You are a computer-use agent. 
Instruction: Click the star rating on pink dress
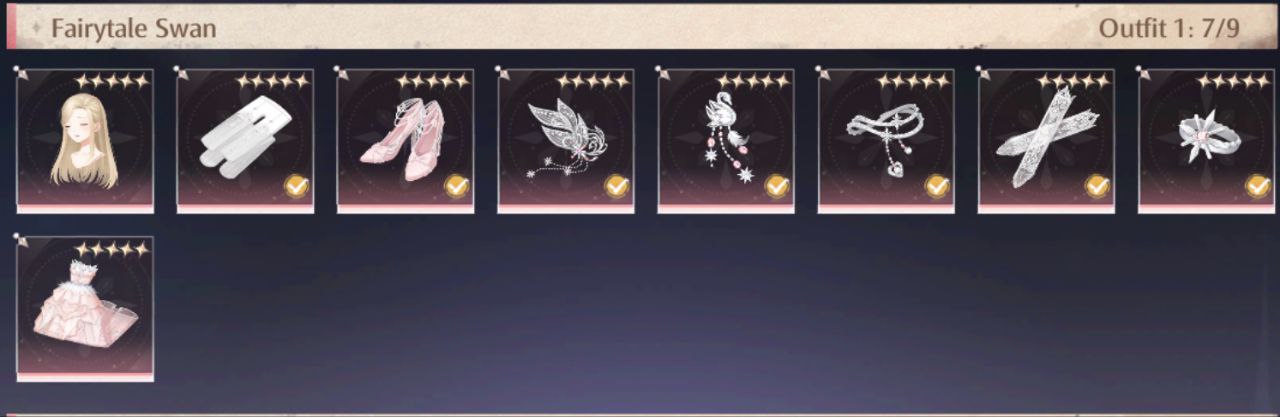pyautogui.click(x=112, y=249)
